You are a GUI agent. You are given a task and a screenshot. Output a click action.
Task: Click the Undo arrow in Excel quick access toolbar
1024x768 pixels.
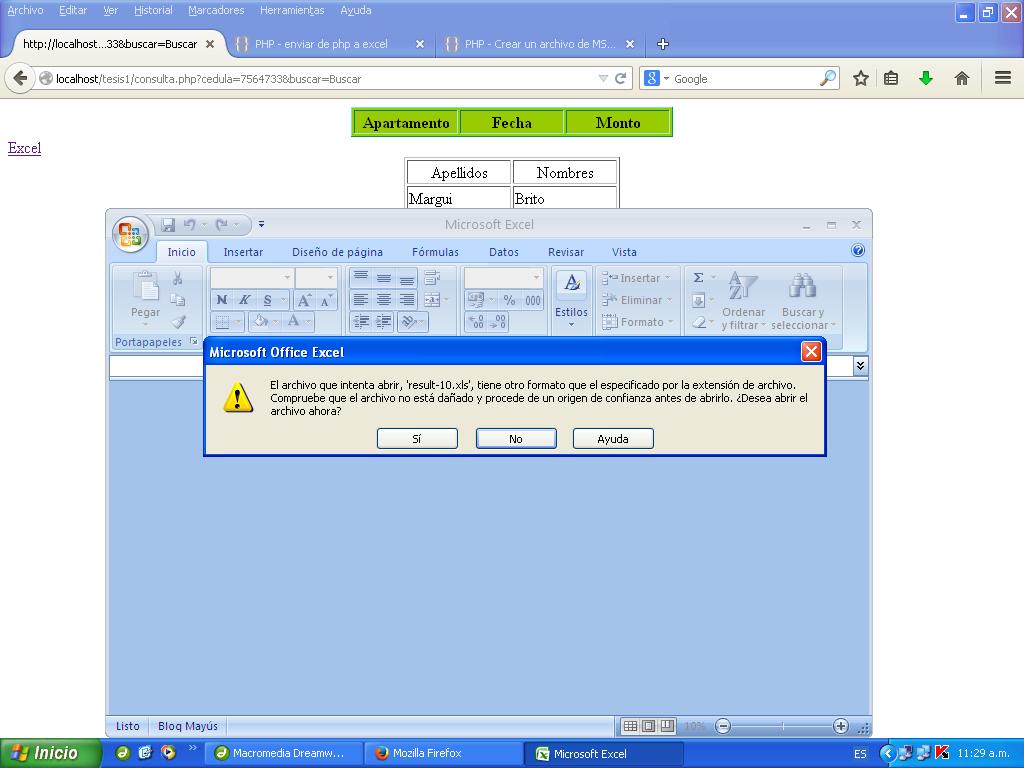189,225
